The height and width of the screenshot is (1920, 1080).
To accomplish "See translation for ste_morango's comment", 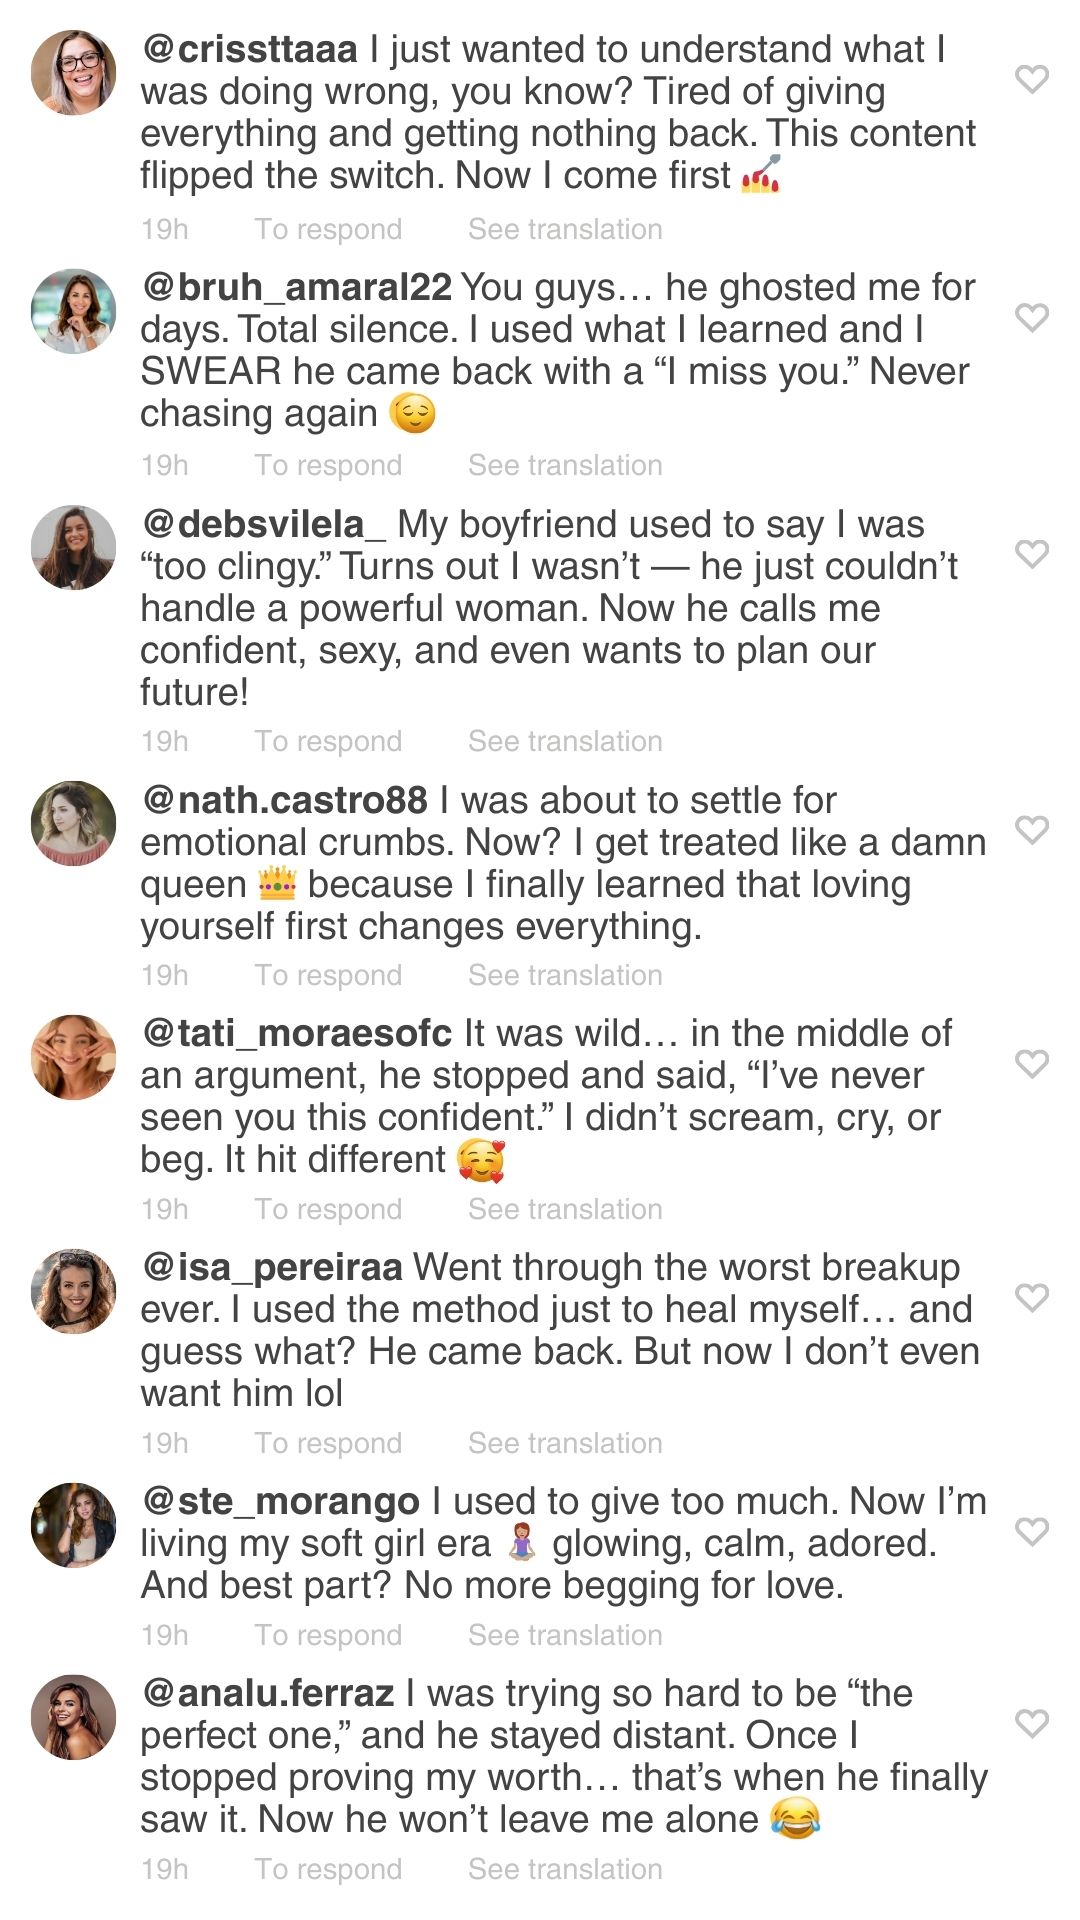I will 565,1636.
